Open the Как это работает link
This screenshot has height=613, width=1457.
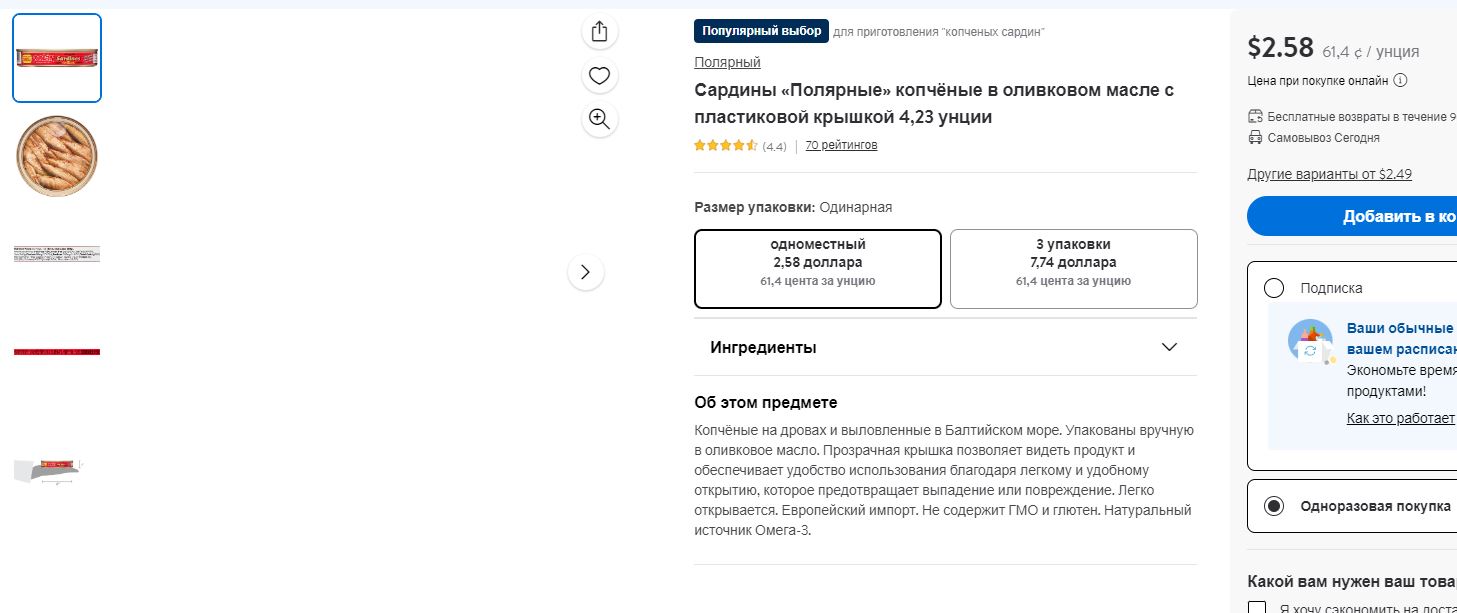point(1400,418)
